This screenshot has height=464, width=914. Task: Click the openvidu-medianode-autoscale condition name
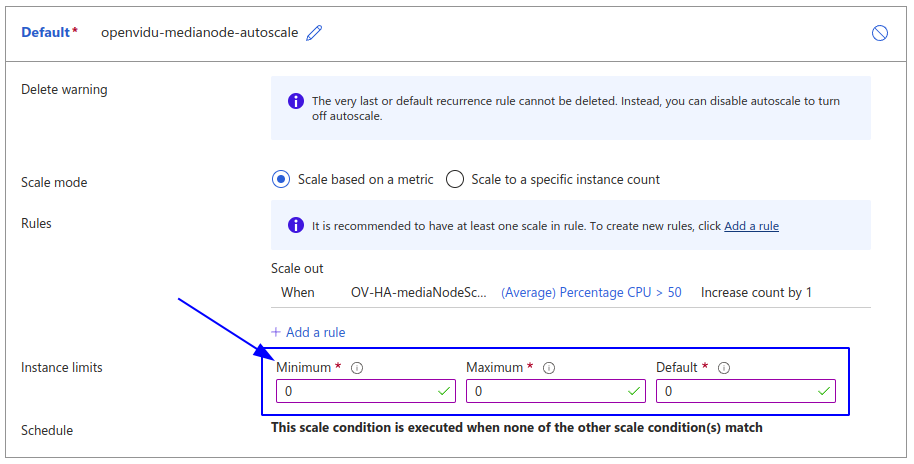[199, 33]
